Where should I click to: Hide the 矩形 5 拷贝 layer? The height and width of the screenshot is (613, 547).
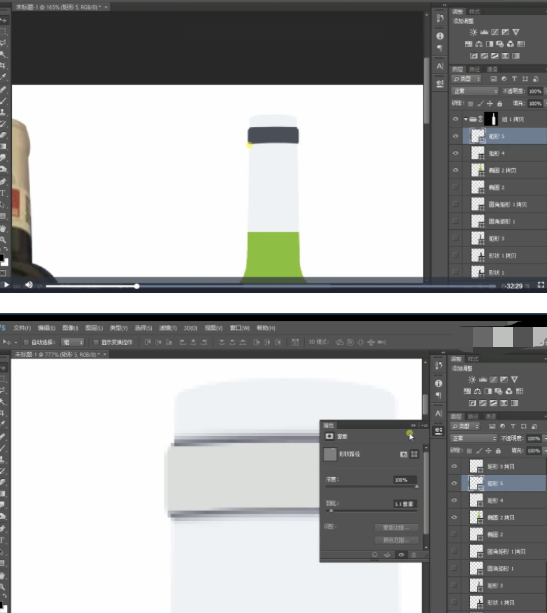click(454, 466)
